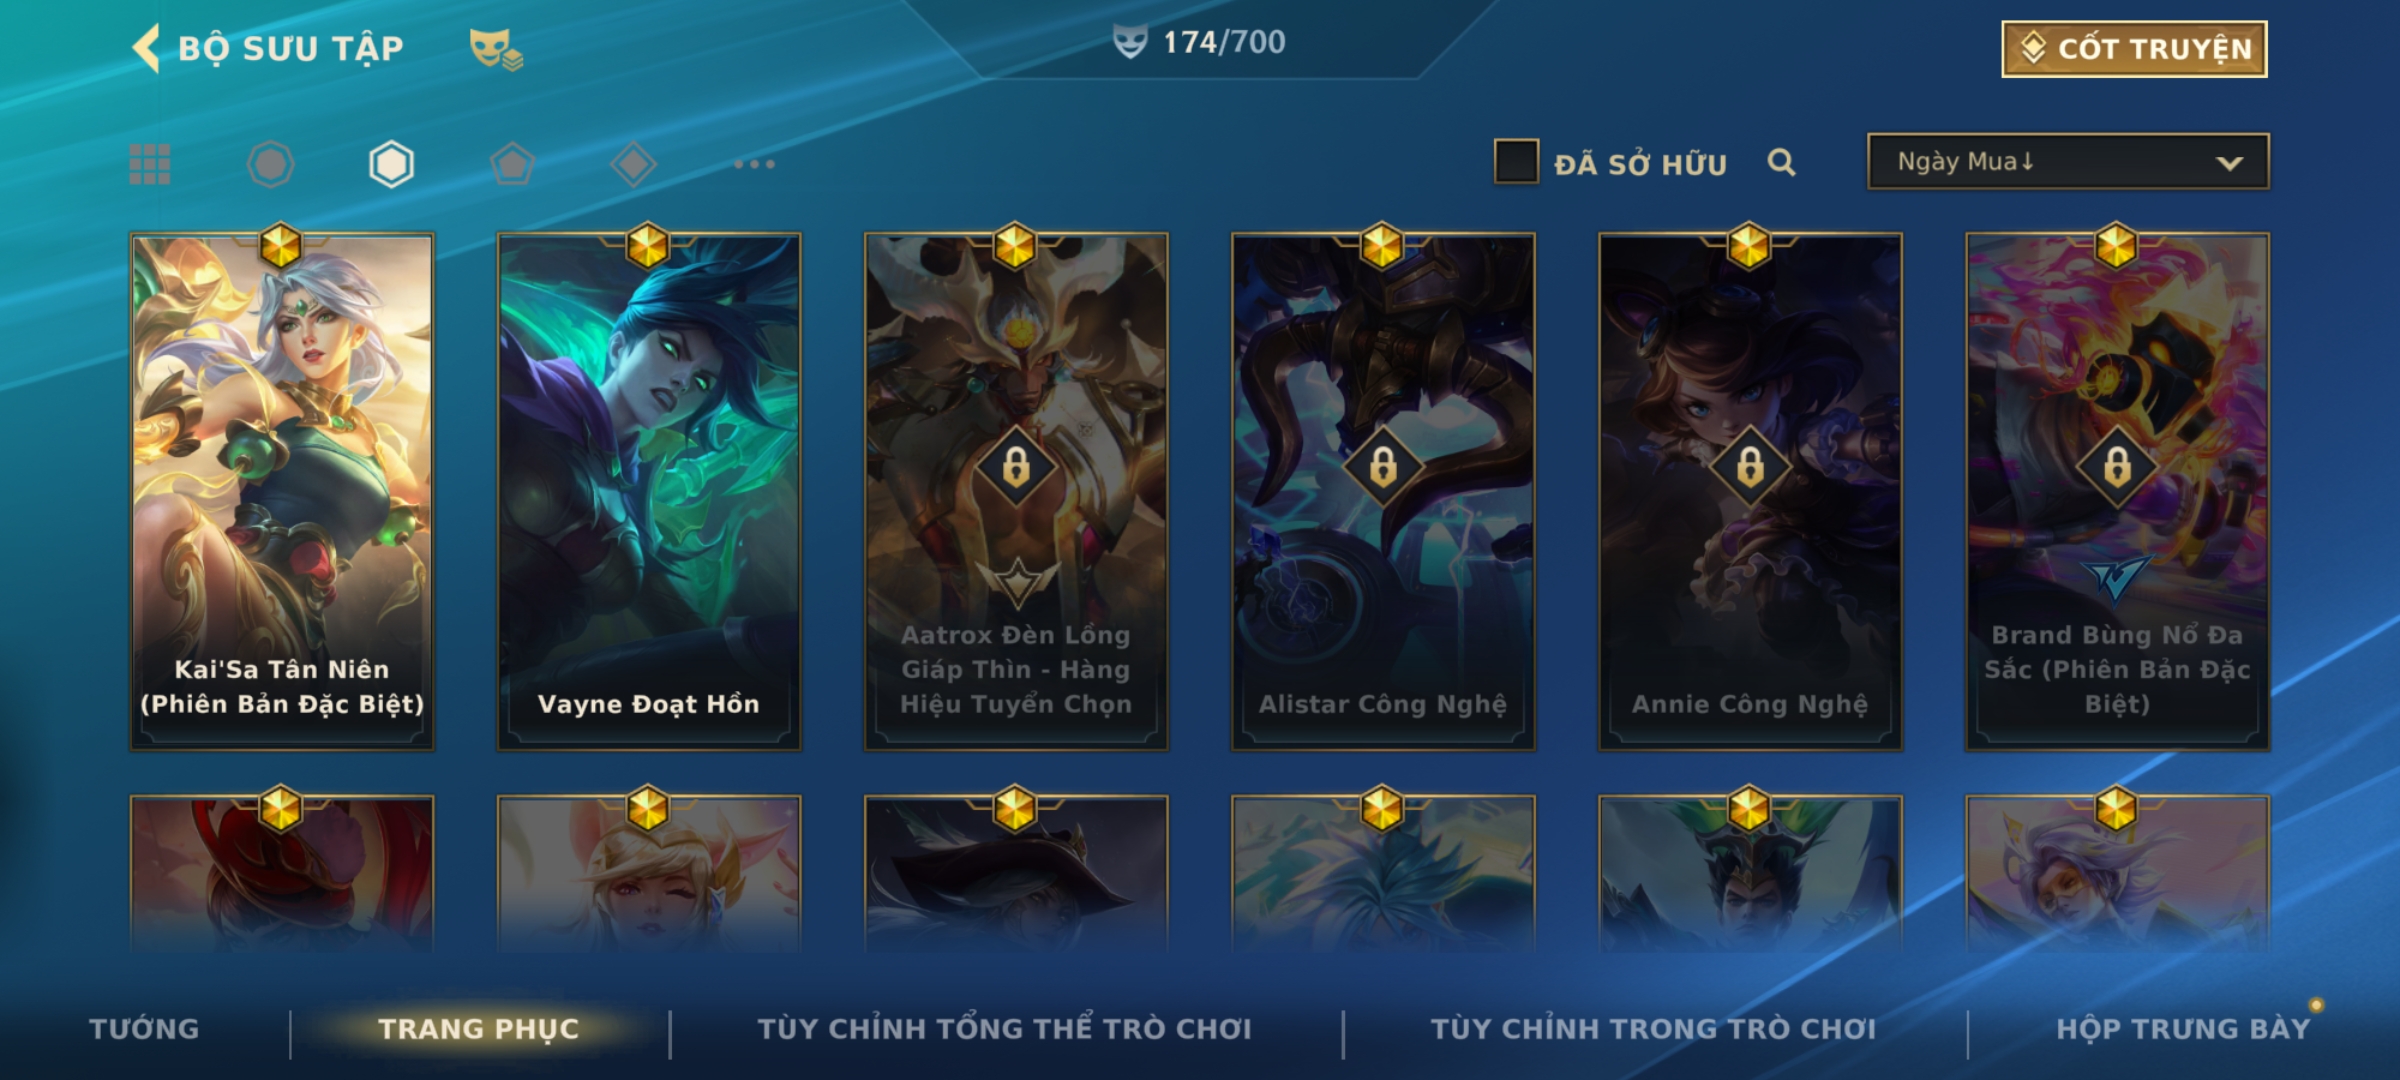Open the mask and coins icon

click(496, 49)
